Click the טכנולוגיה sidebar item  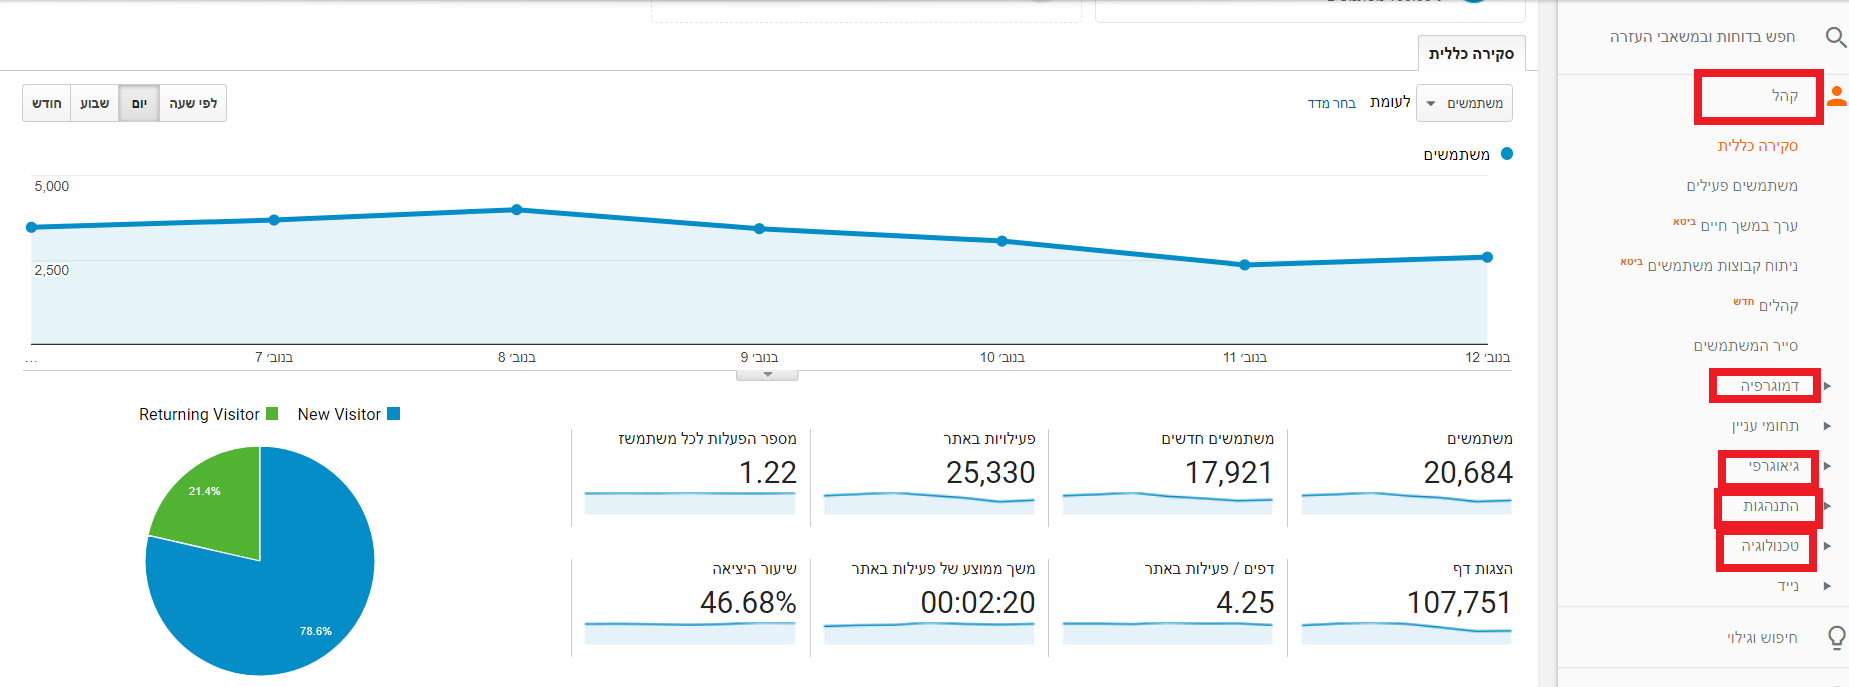point(1769,546)
